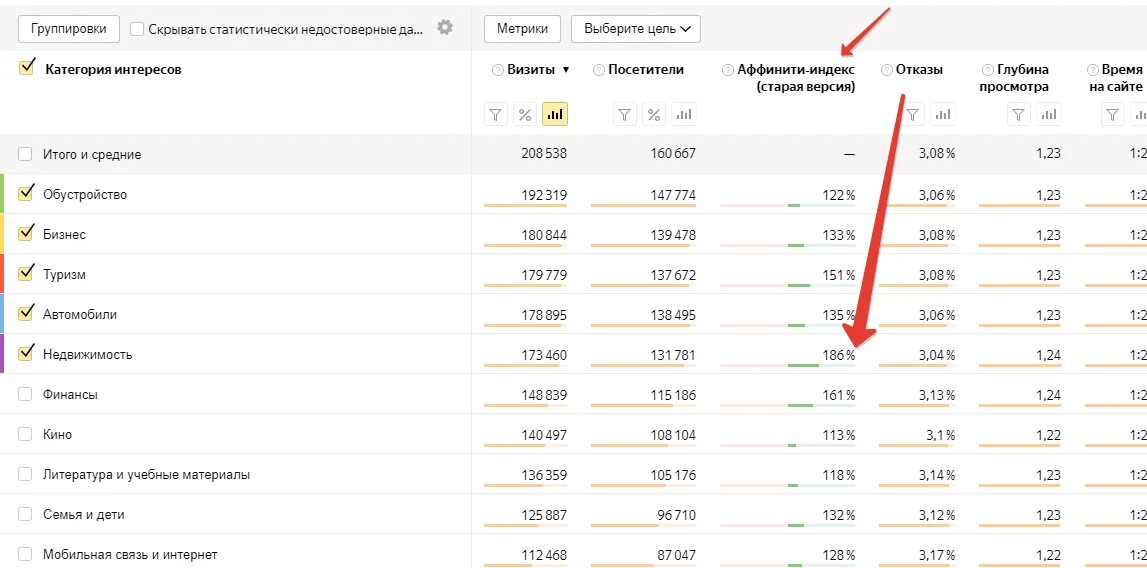Open the Выберите цель dropdown
Screen dimensions: 1147x568
point(635,29)
